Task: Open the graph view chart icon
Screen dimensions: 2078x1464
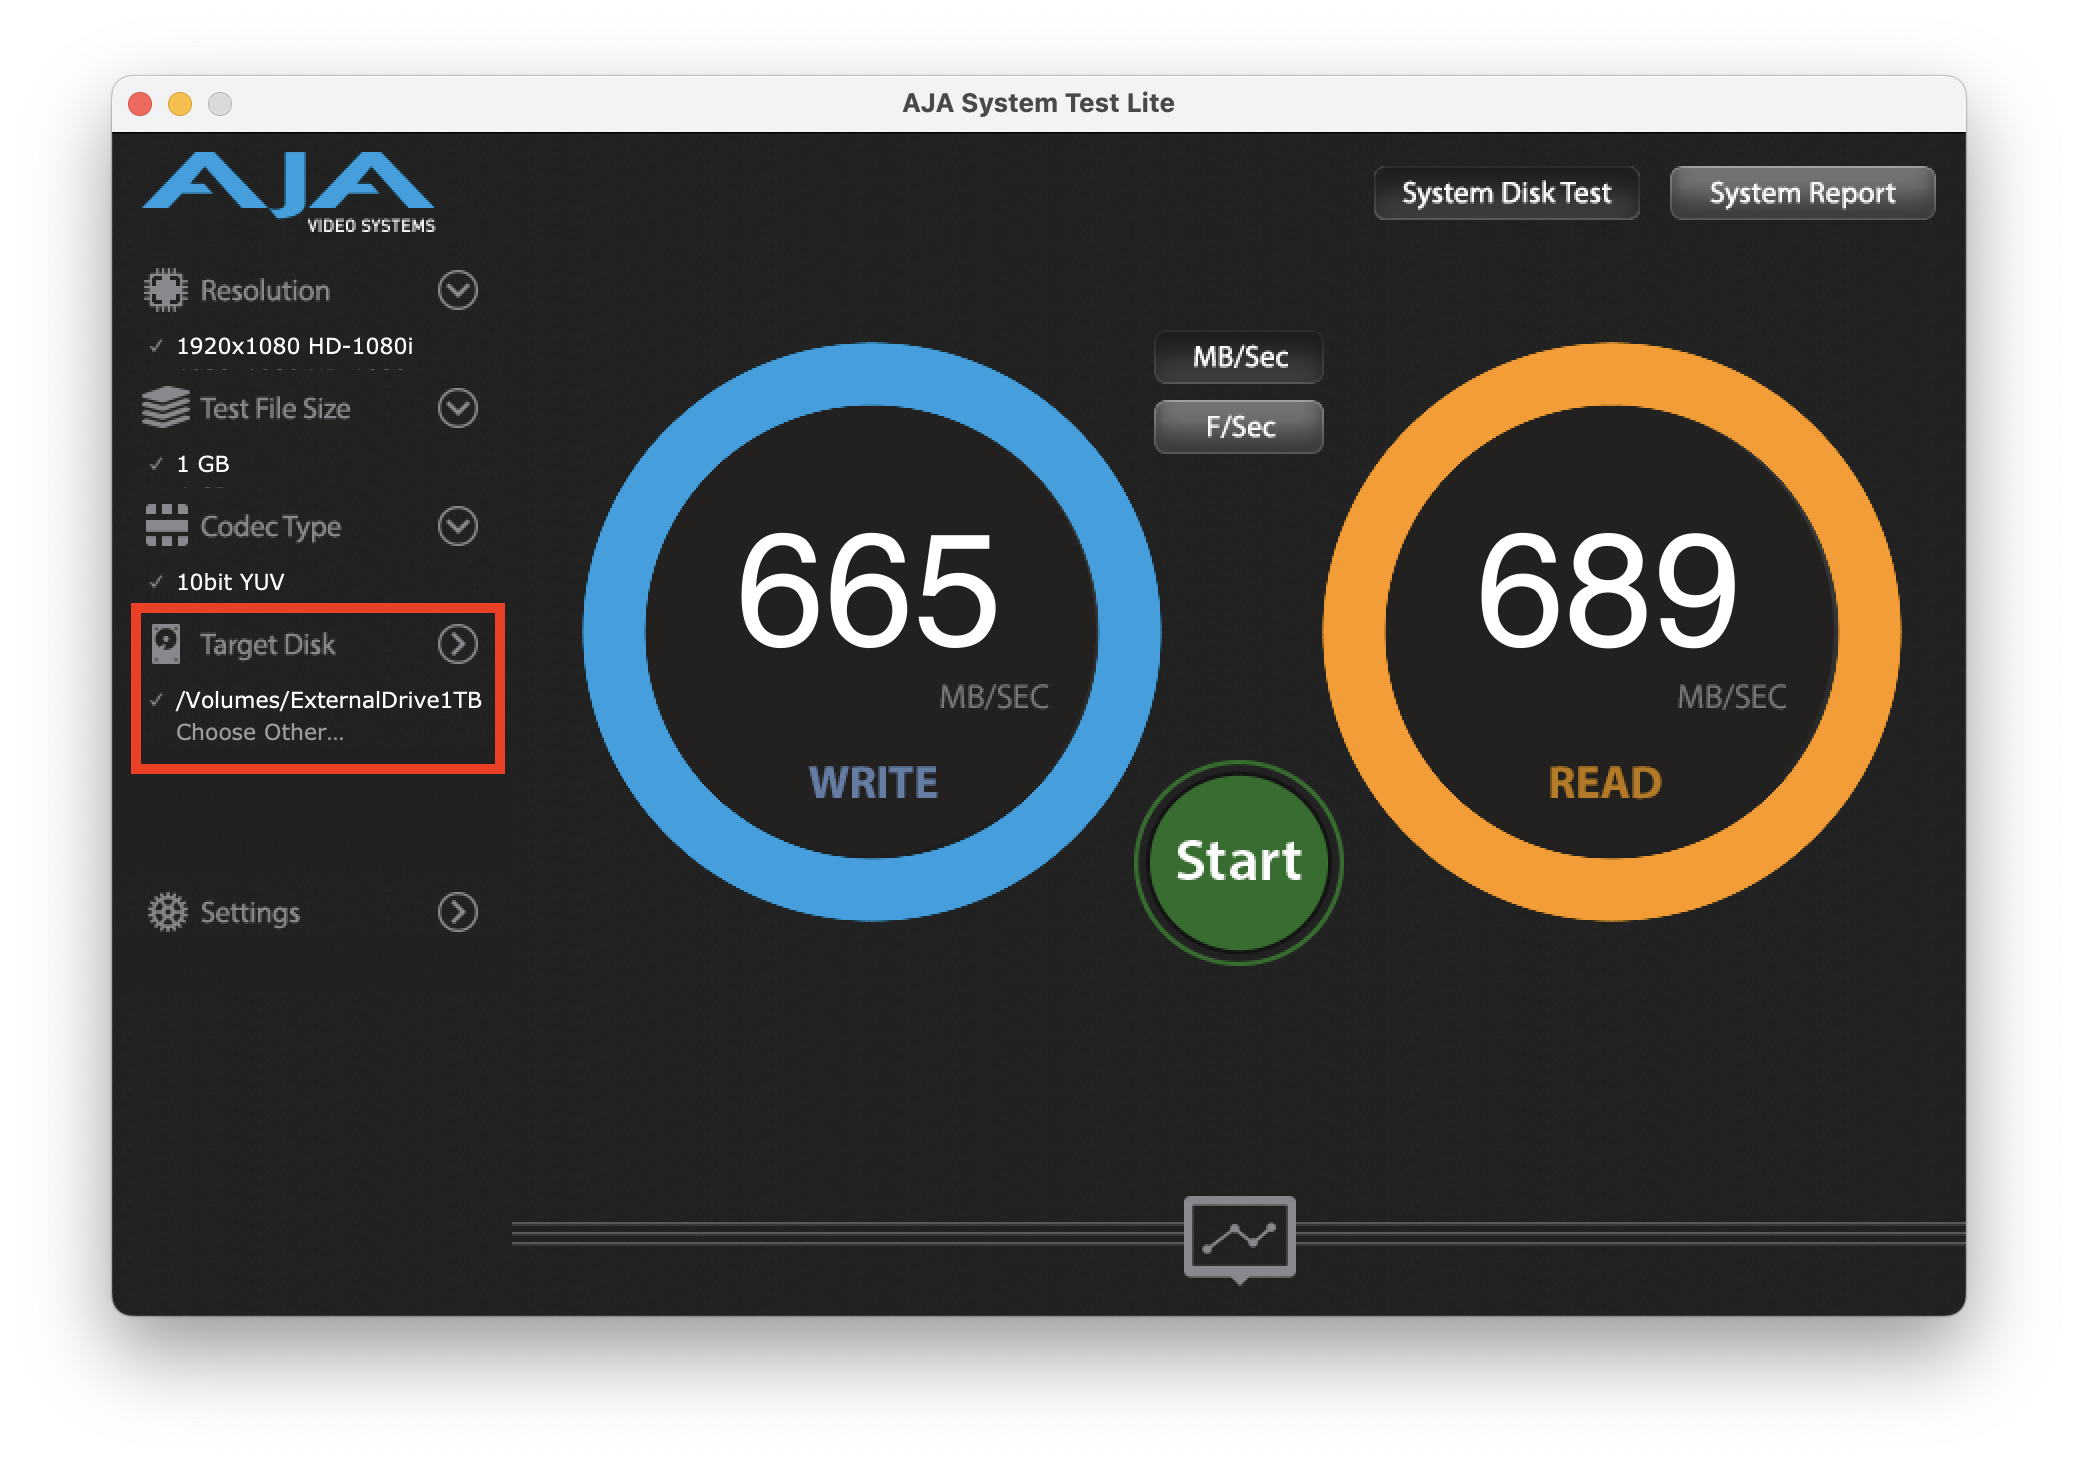Action: pos(1239,1237)
